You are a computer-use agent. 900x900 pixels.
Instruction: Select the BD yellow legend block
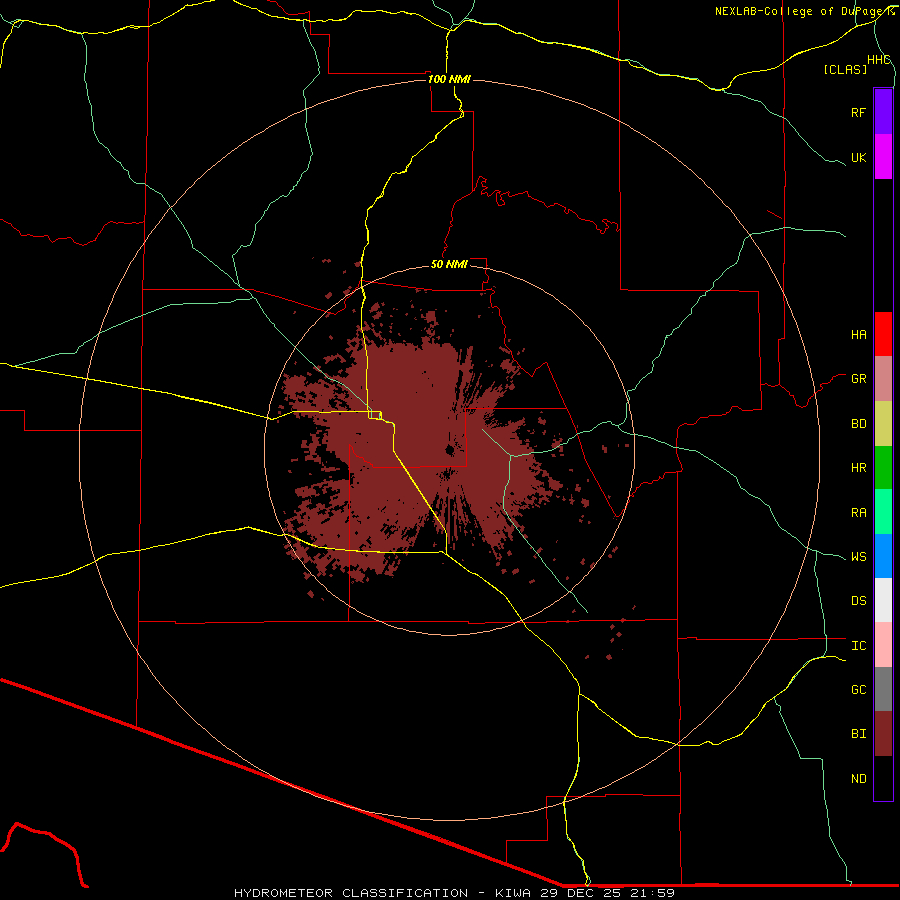883,423
